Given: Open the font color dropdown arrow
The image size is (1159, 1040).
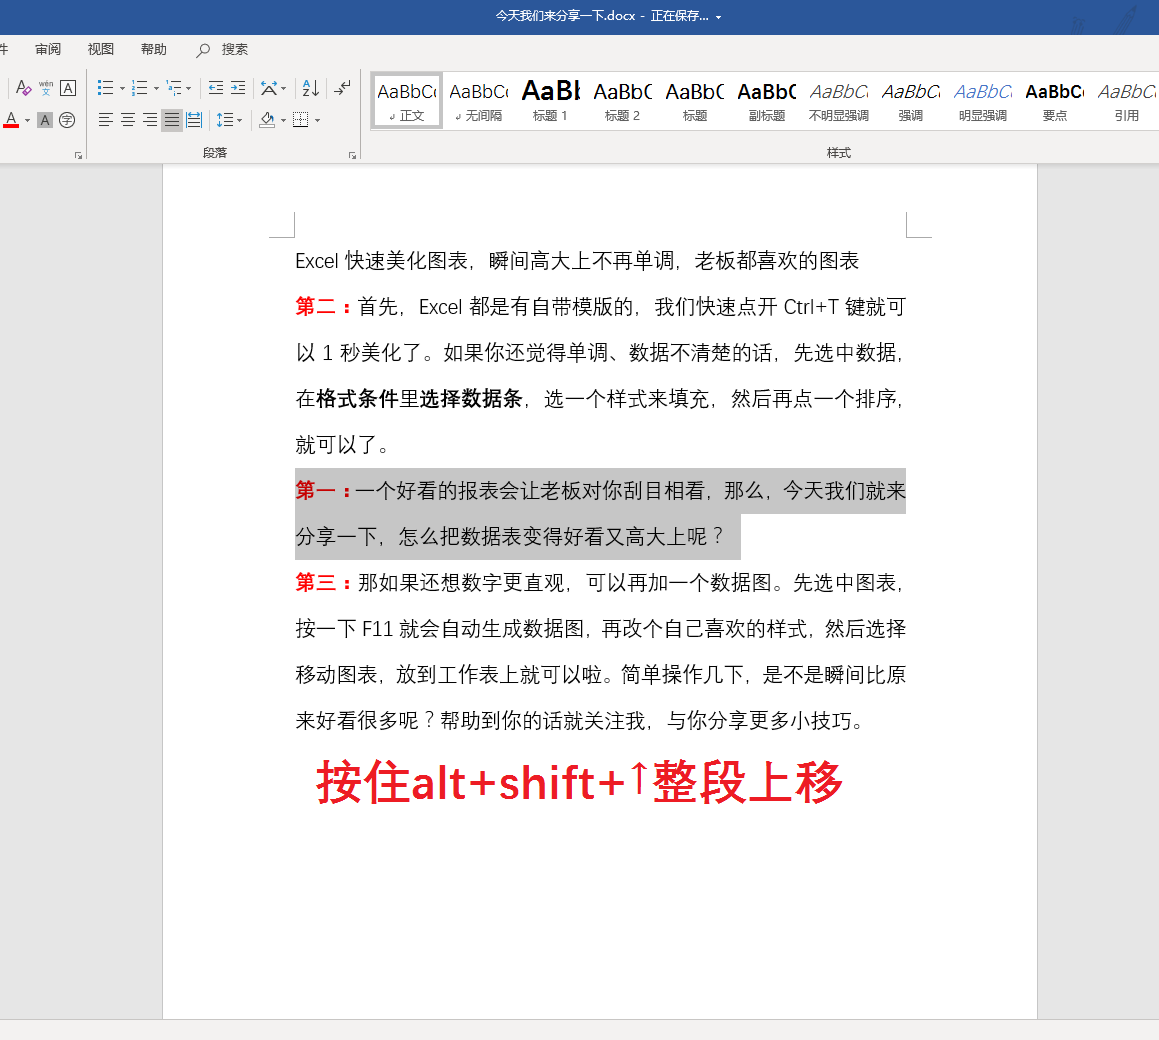Looking at the screenshot, I should (x=26, y=120).
